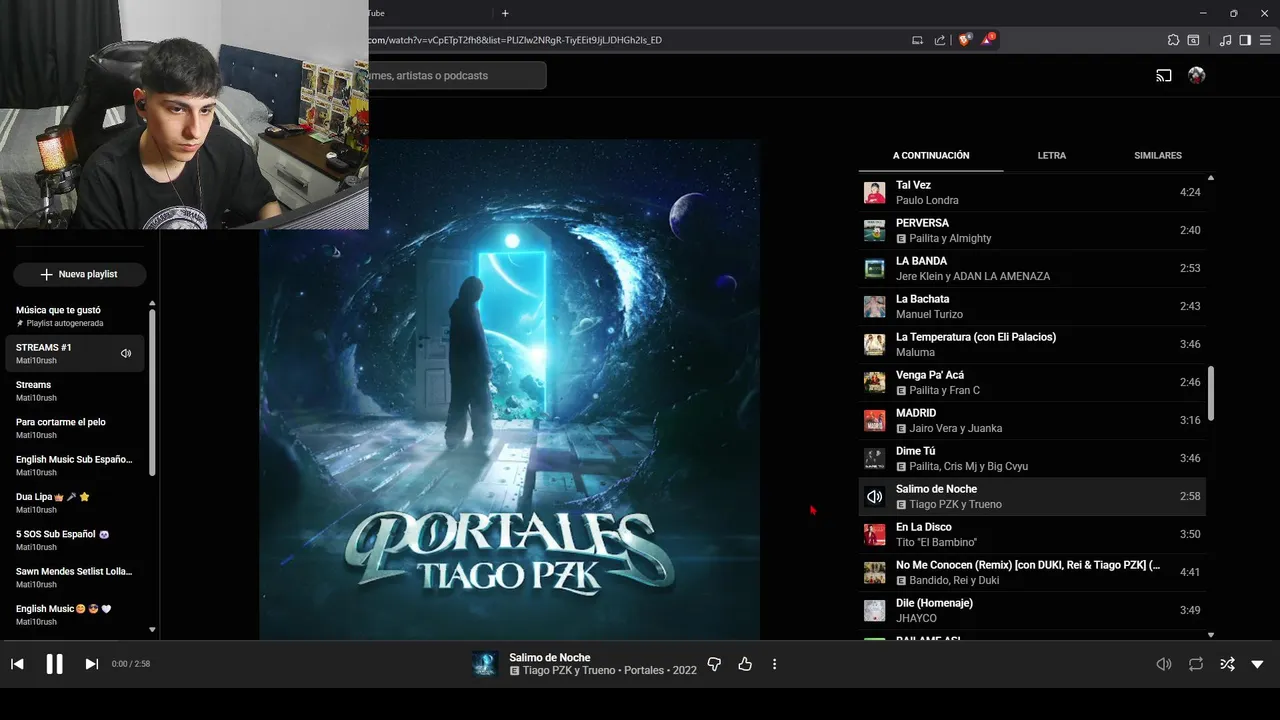The width and height of the screenshot is (1280, 720).
Task: Open Sawn Mendes Setlist playlist
Action: click(75, 577)
